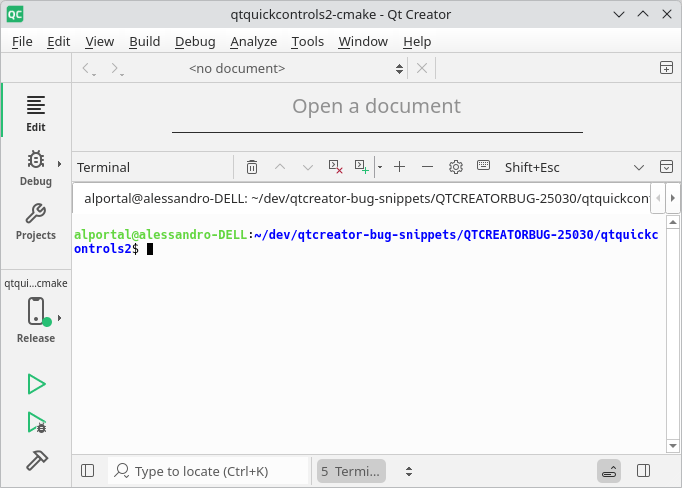The image size is (682, 488).
Task: Add a new terminal tab icon
Action: (x=361, y=167)
